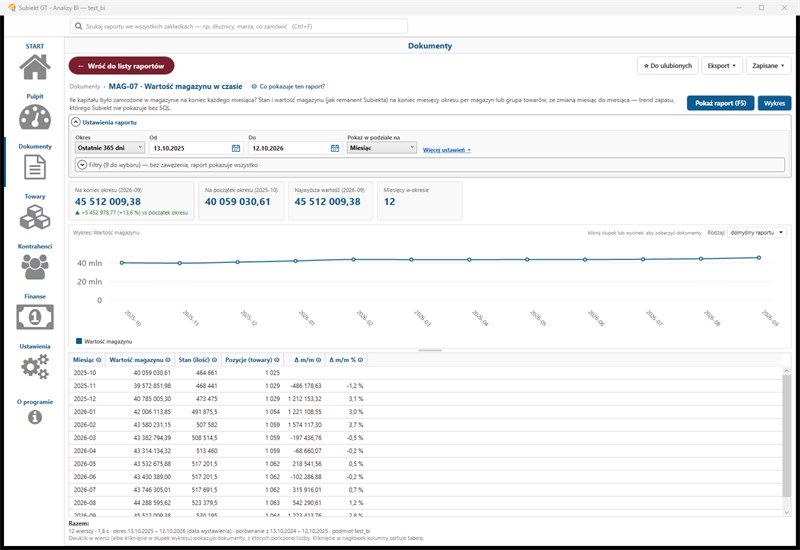
Task: Expand the Filtry section
Action: pyautogui.click(x=82, y=165)
